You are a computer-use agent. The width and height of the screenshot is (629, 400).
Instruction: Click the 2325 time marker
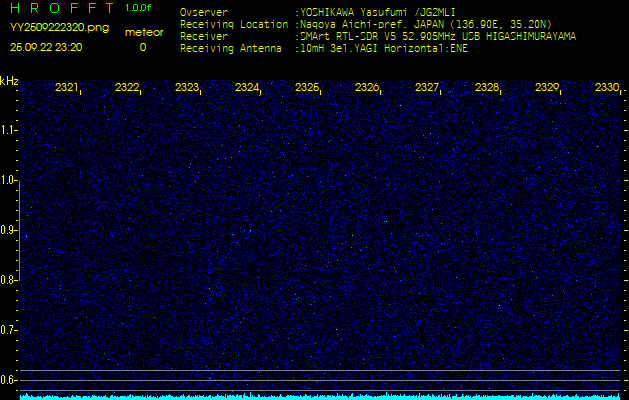pos(307,88)
